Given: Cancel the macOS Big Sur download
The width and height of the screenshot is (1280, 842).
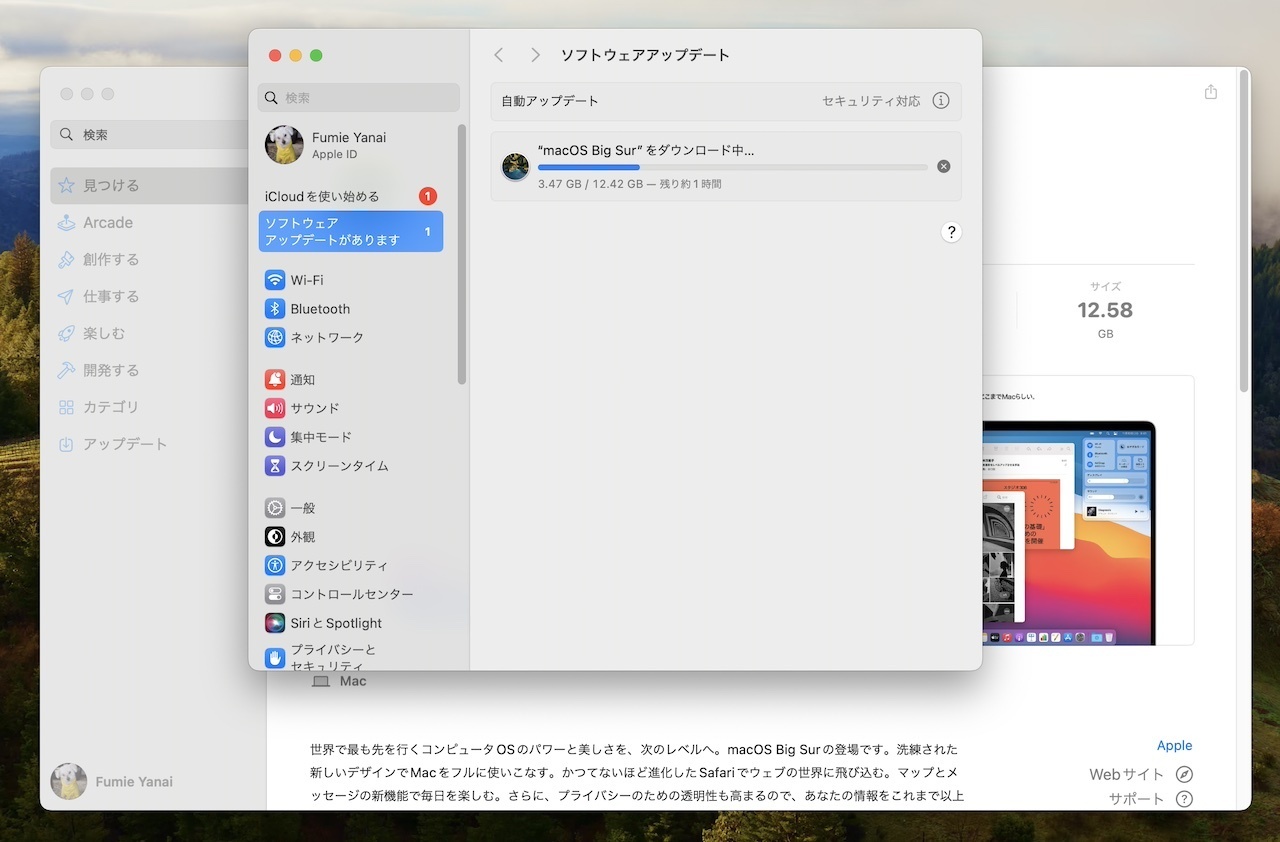Looking at the screenshot, I should tap(943, 167).
